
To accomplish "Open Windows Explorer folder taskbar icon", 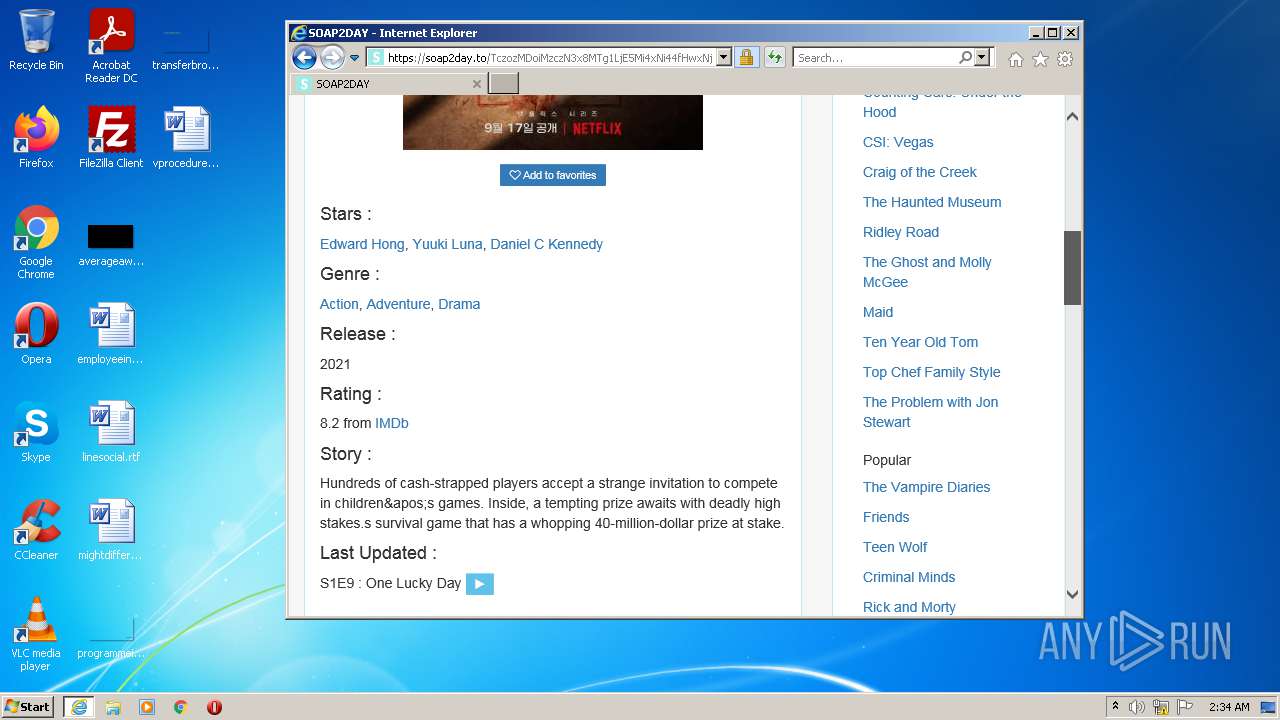I will pos(113,707).
